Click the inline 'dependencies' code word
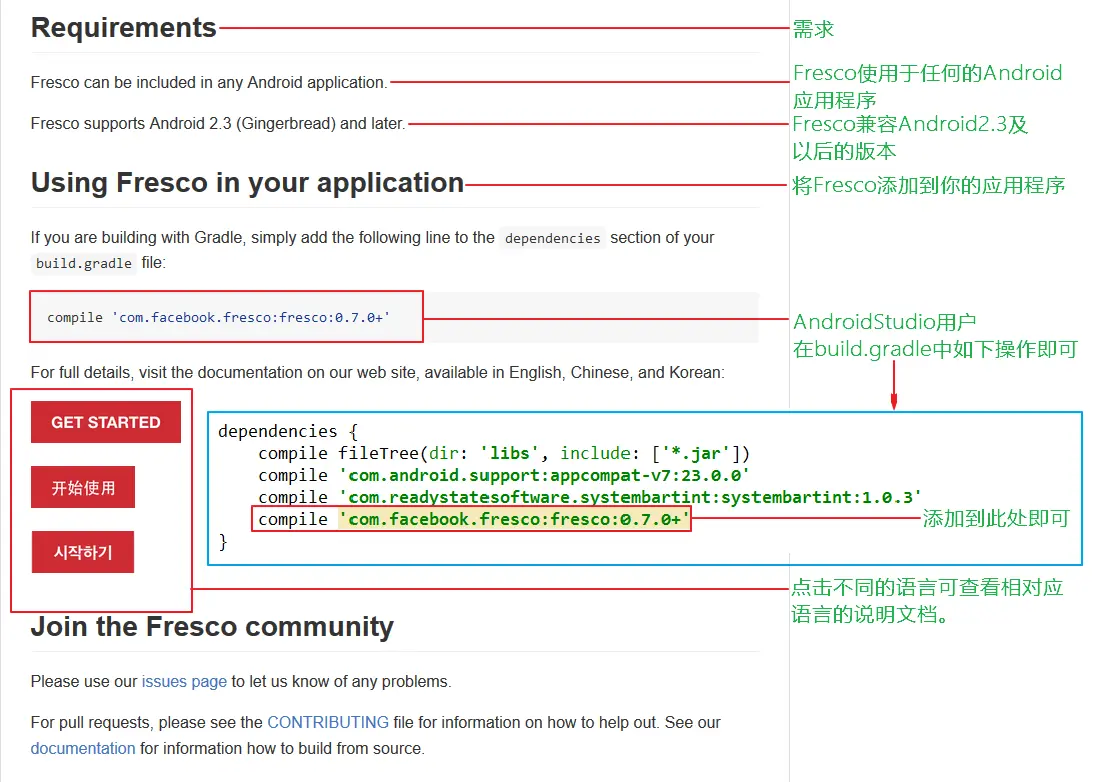The width and height of the screenshot is (1101, 782). 553,239
